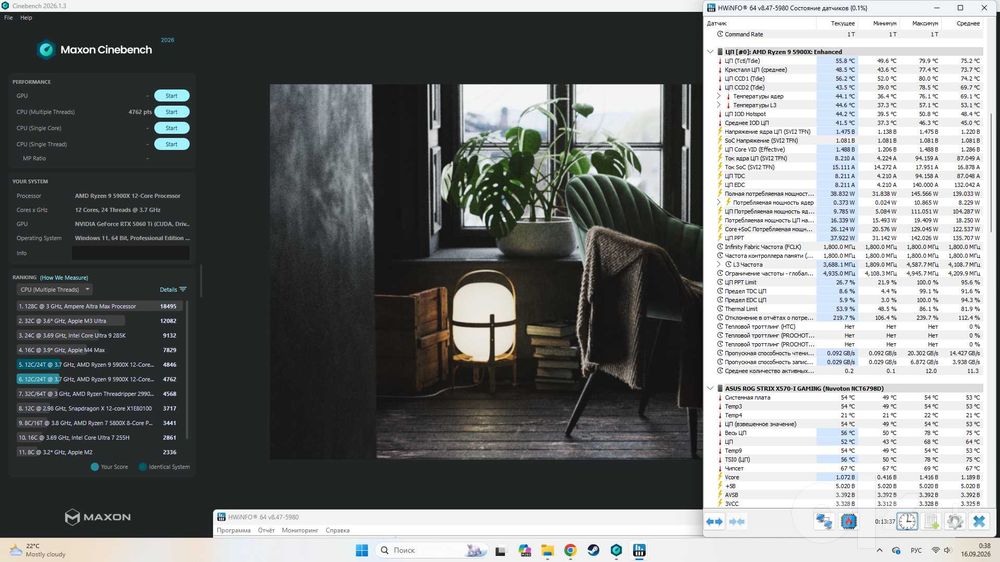Select ranking row AMD Ryzen Threadripper 2990
The image size is (1000, 562).
click(99, 394)
